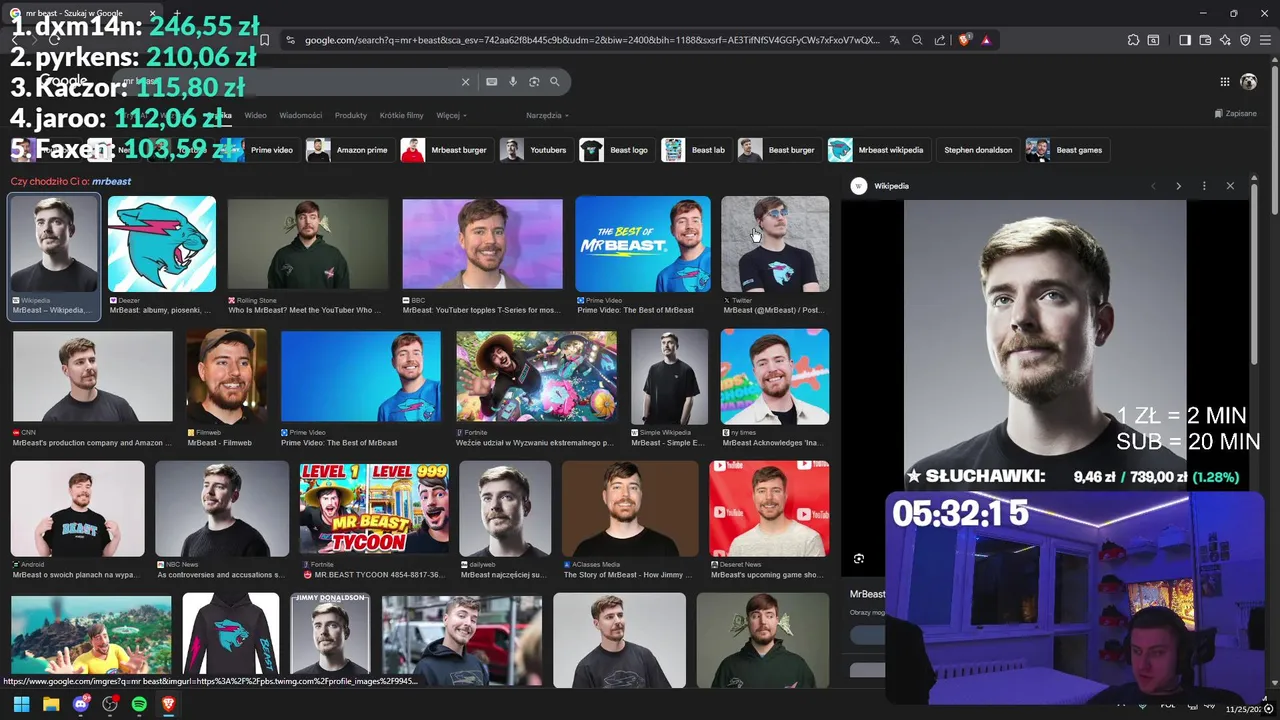Open three-dot options in preview panel
This screenshot has height=720, width=1280.
[1204, 186]
